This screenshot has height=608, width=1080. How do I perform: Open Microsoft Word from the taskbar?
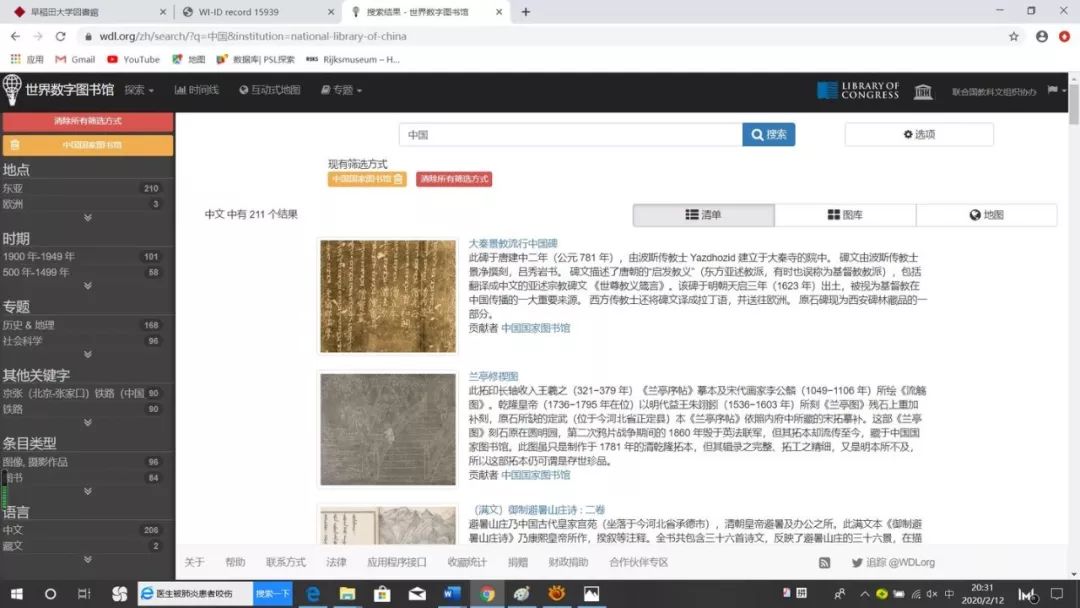(450, 594)
